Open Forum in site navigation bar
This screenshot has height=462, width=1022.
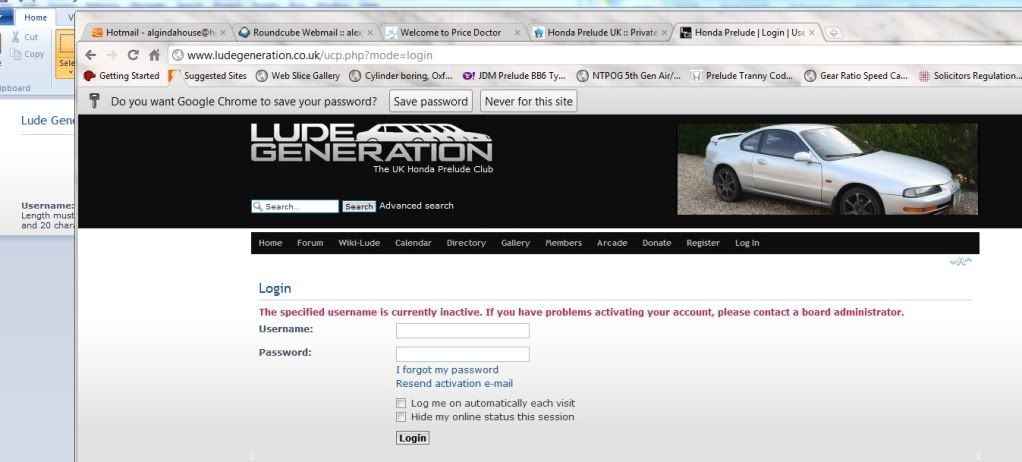pos(310,243)
